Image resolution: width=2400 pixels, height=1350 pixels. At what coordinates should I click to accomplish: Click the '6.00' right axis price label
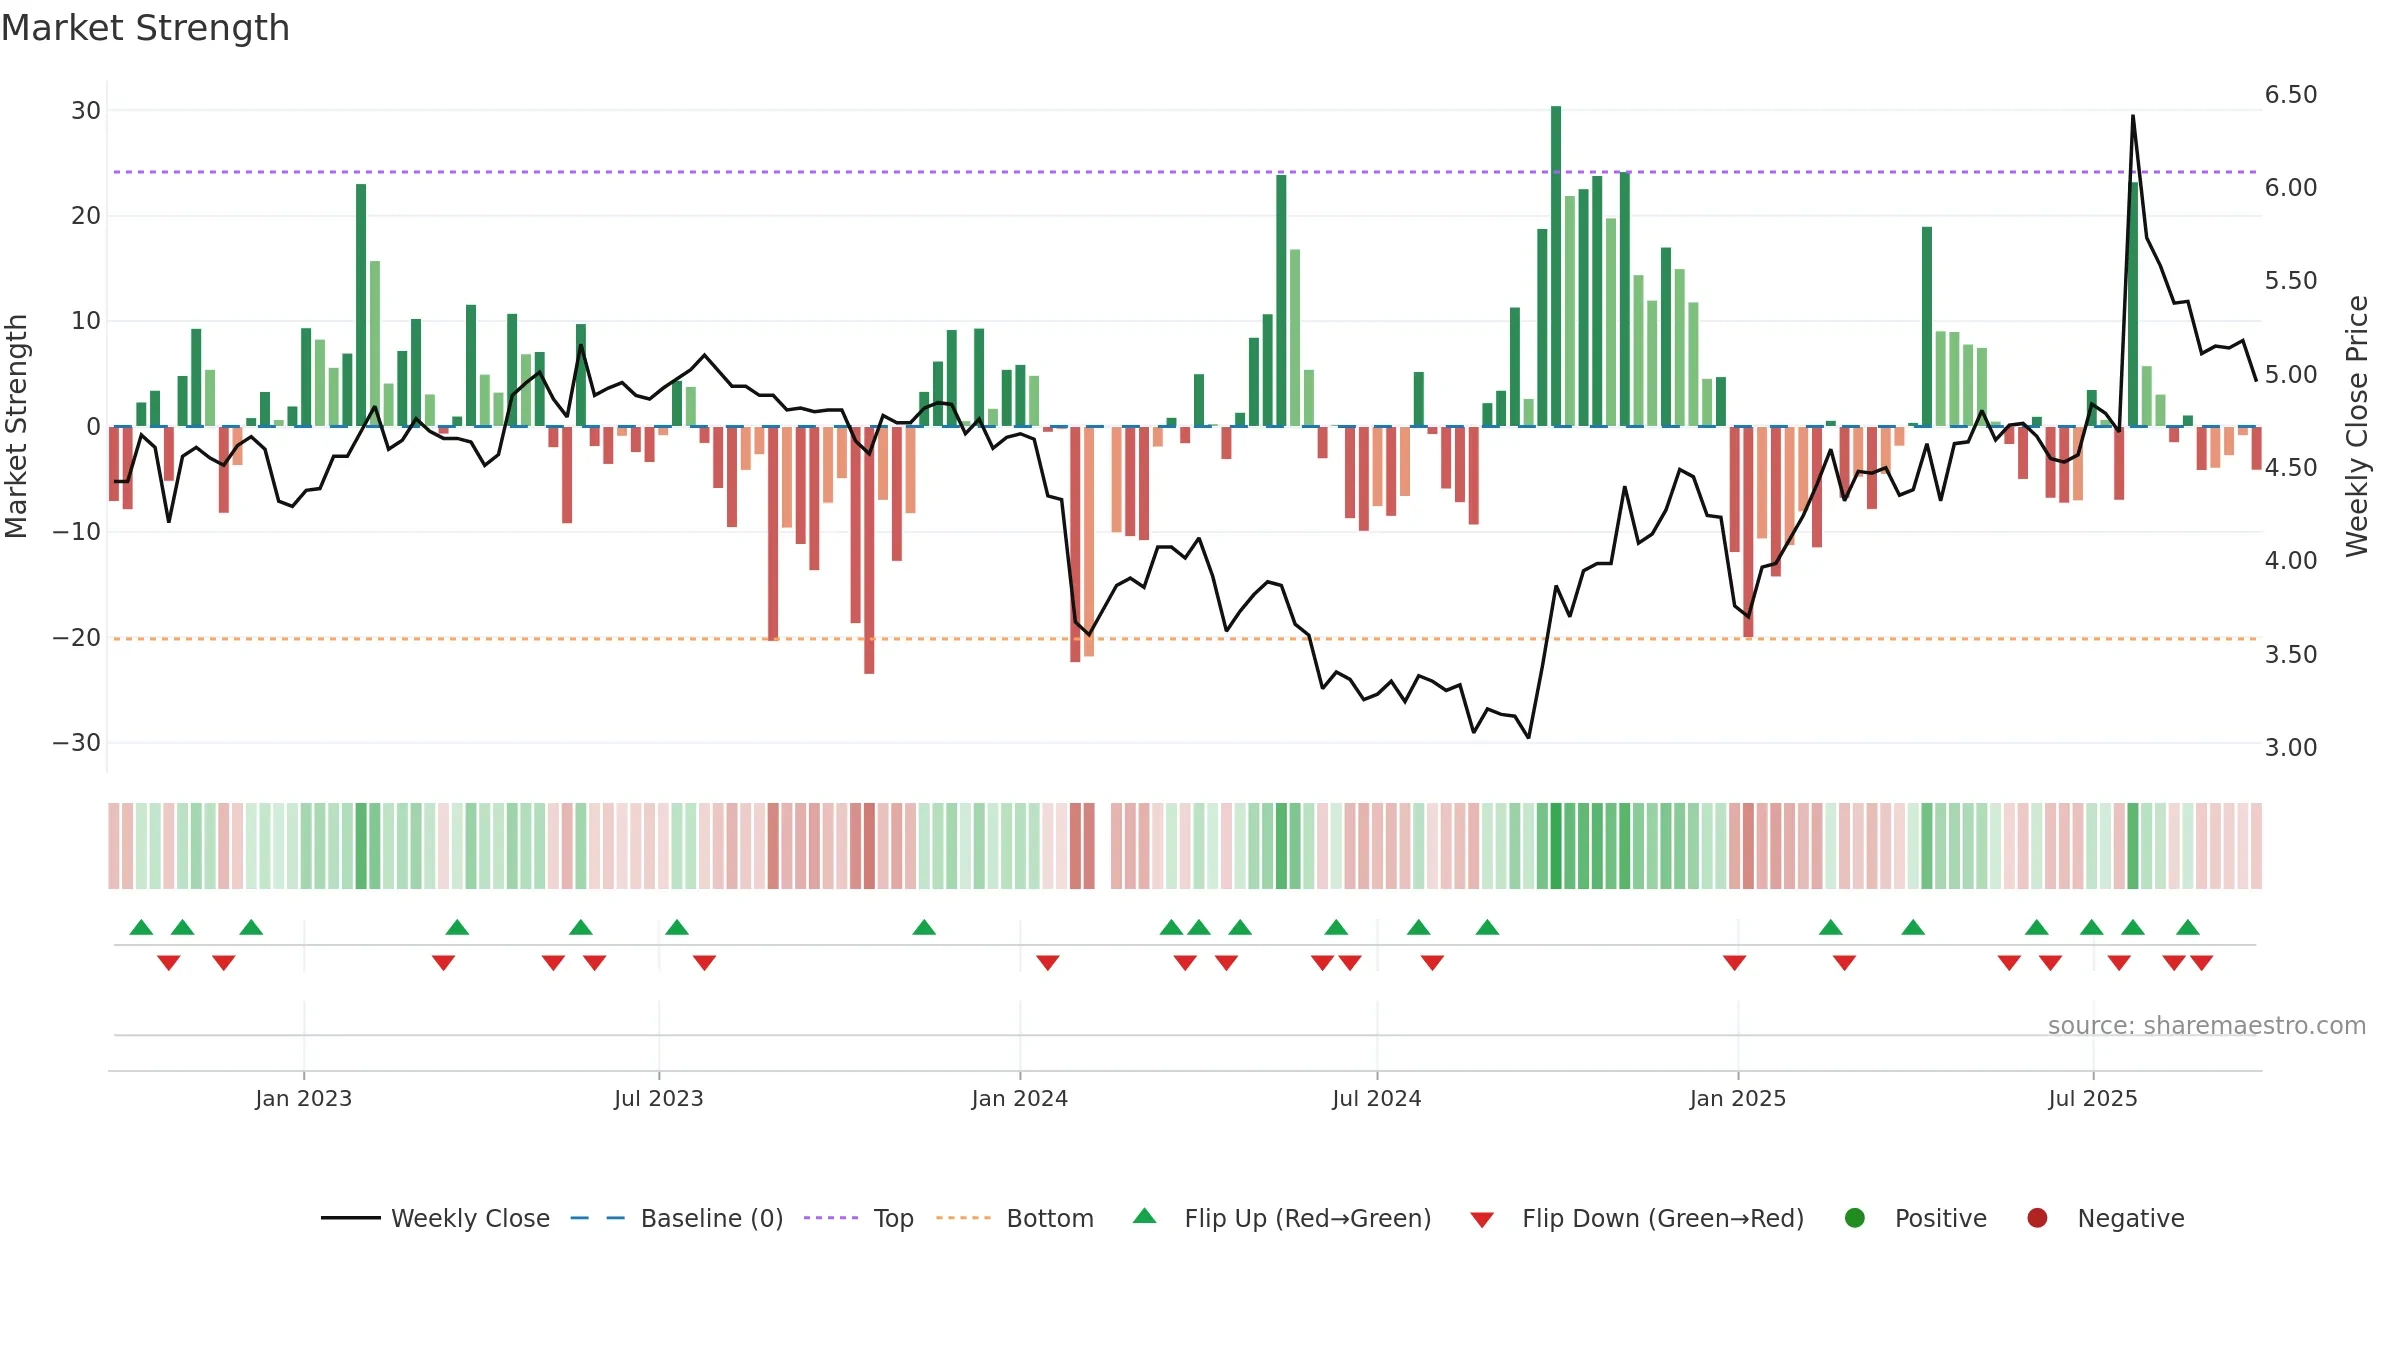[x=2291, y=187]
